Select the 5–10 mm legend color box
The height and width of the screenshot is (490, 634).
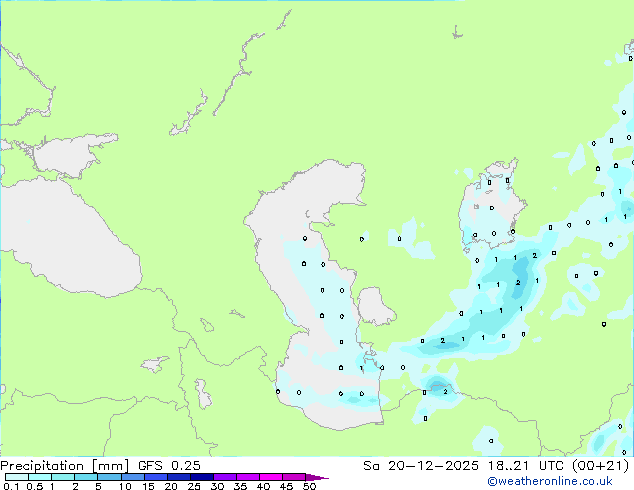pos(109,477)
